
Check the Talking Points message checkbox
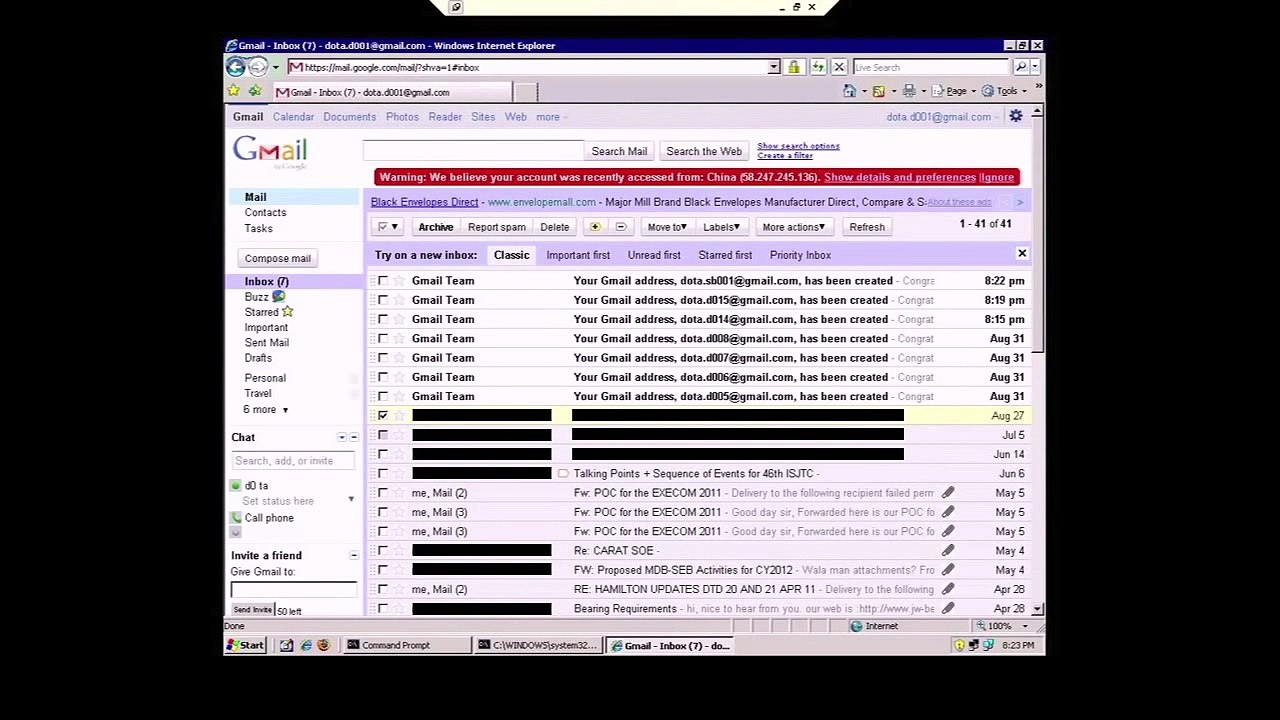point(383,474)
